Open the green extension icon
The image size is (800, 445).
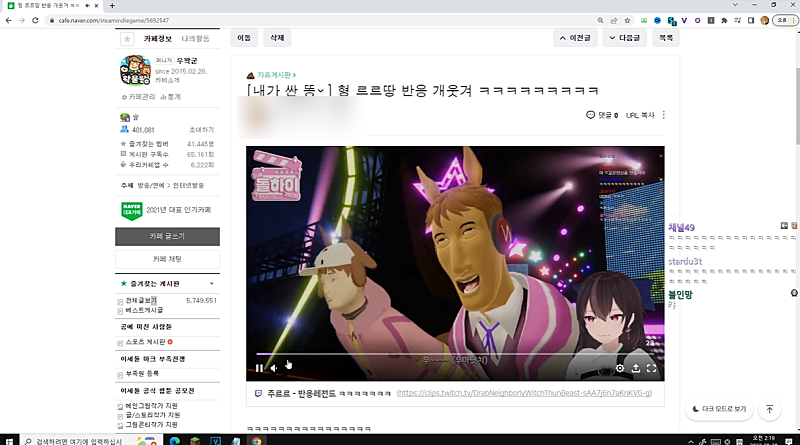tap(644, 20)
